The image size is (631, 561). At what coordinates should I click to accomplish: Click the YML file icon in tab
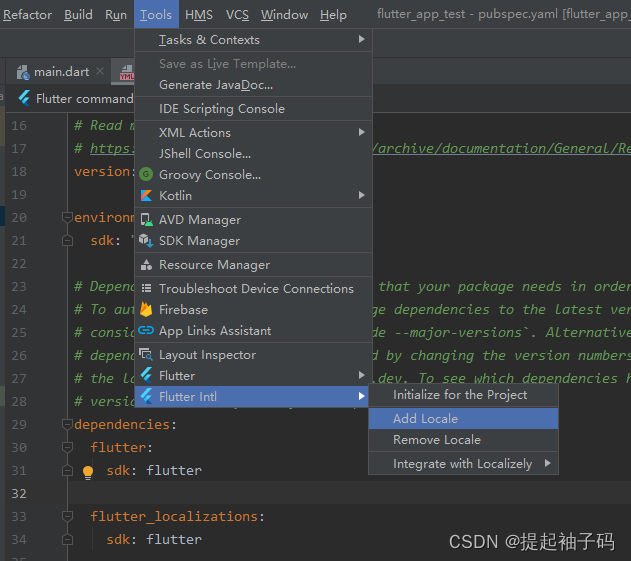tap(127, 73)
